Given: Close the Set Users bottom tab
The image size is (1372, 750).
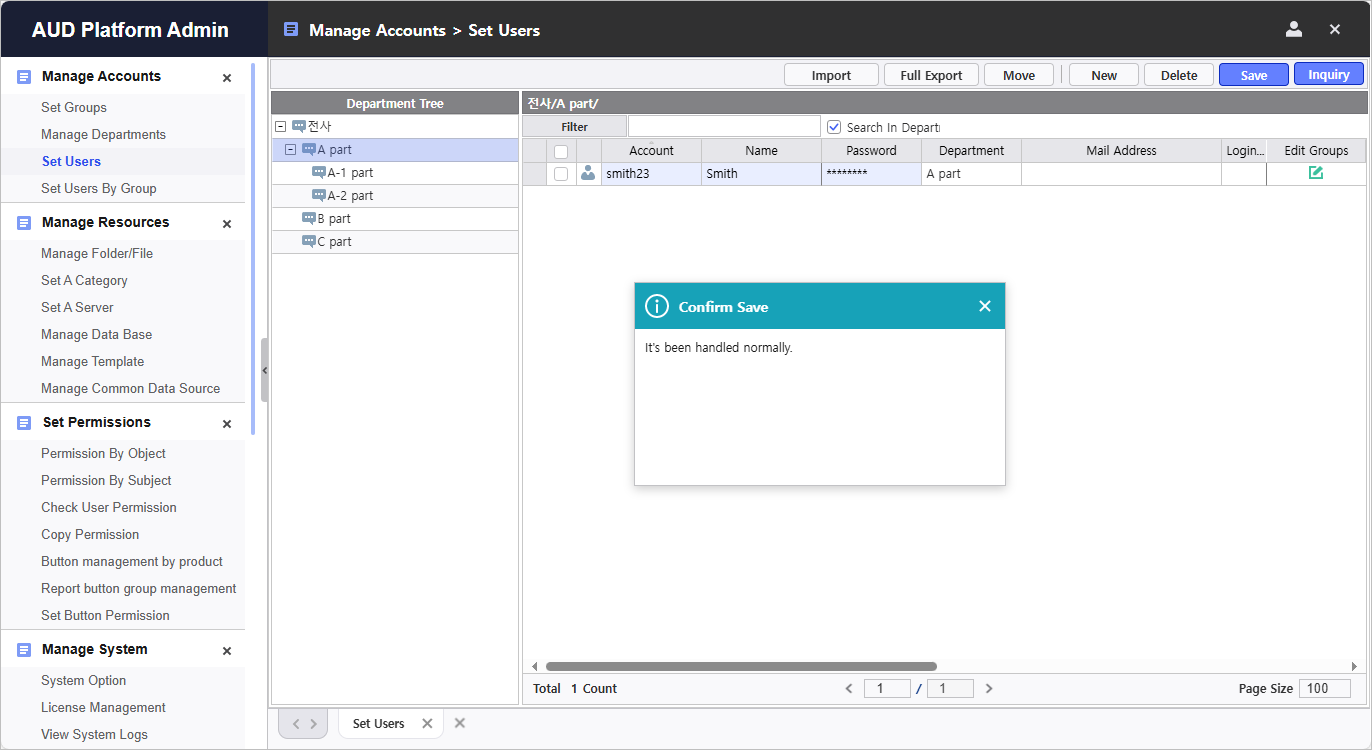Looking at the screenshot, I should coord(427,723).
